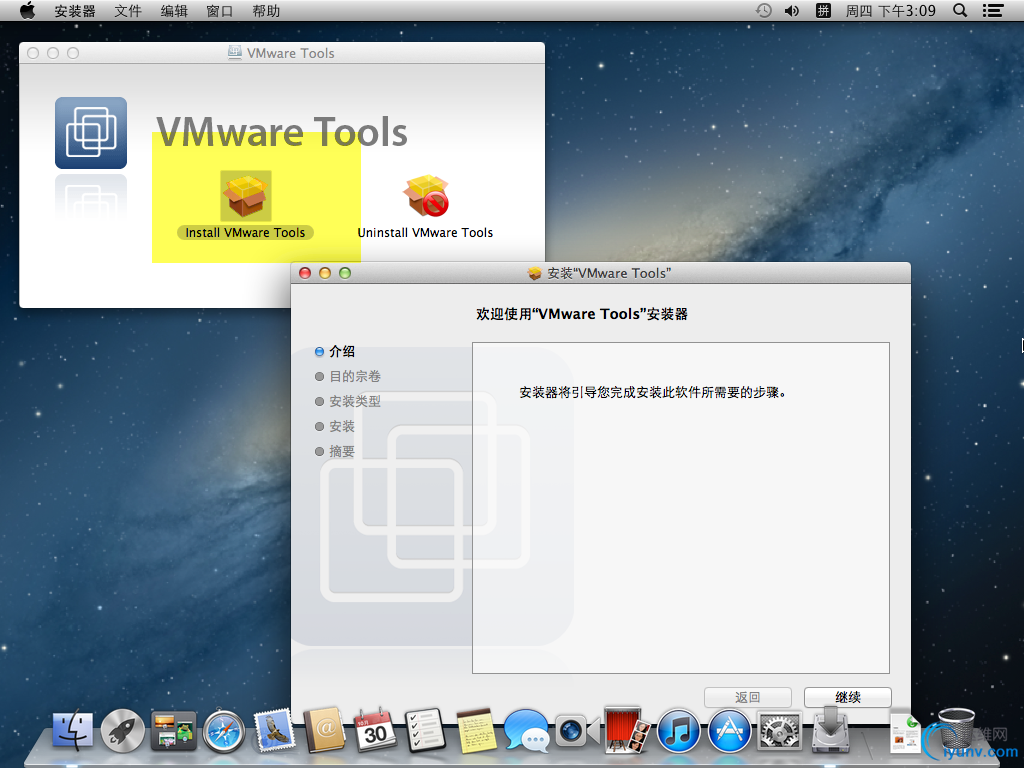Open the 编辑 menu

pyautogui.click(x=174, y=11)
